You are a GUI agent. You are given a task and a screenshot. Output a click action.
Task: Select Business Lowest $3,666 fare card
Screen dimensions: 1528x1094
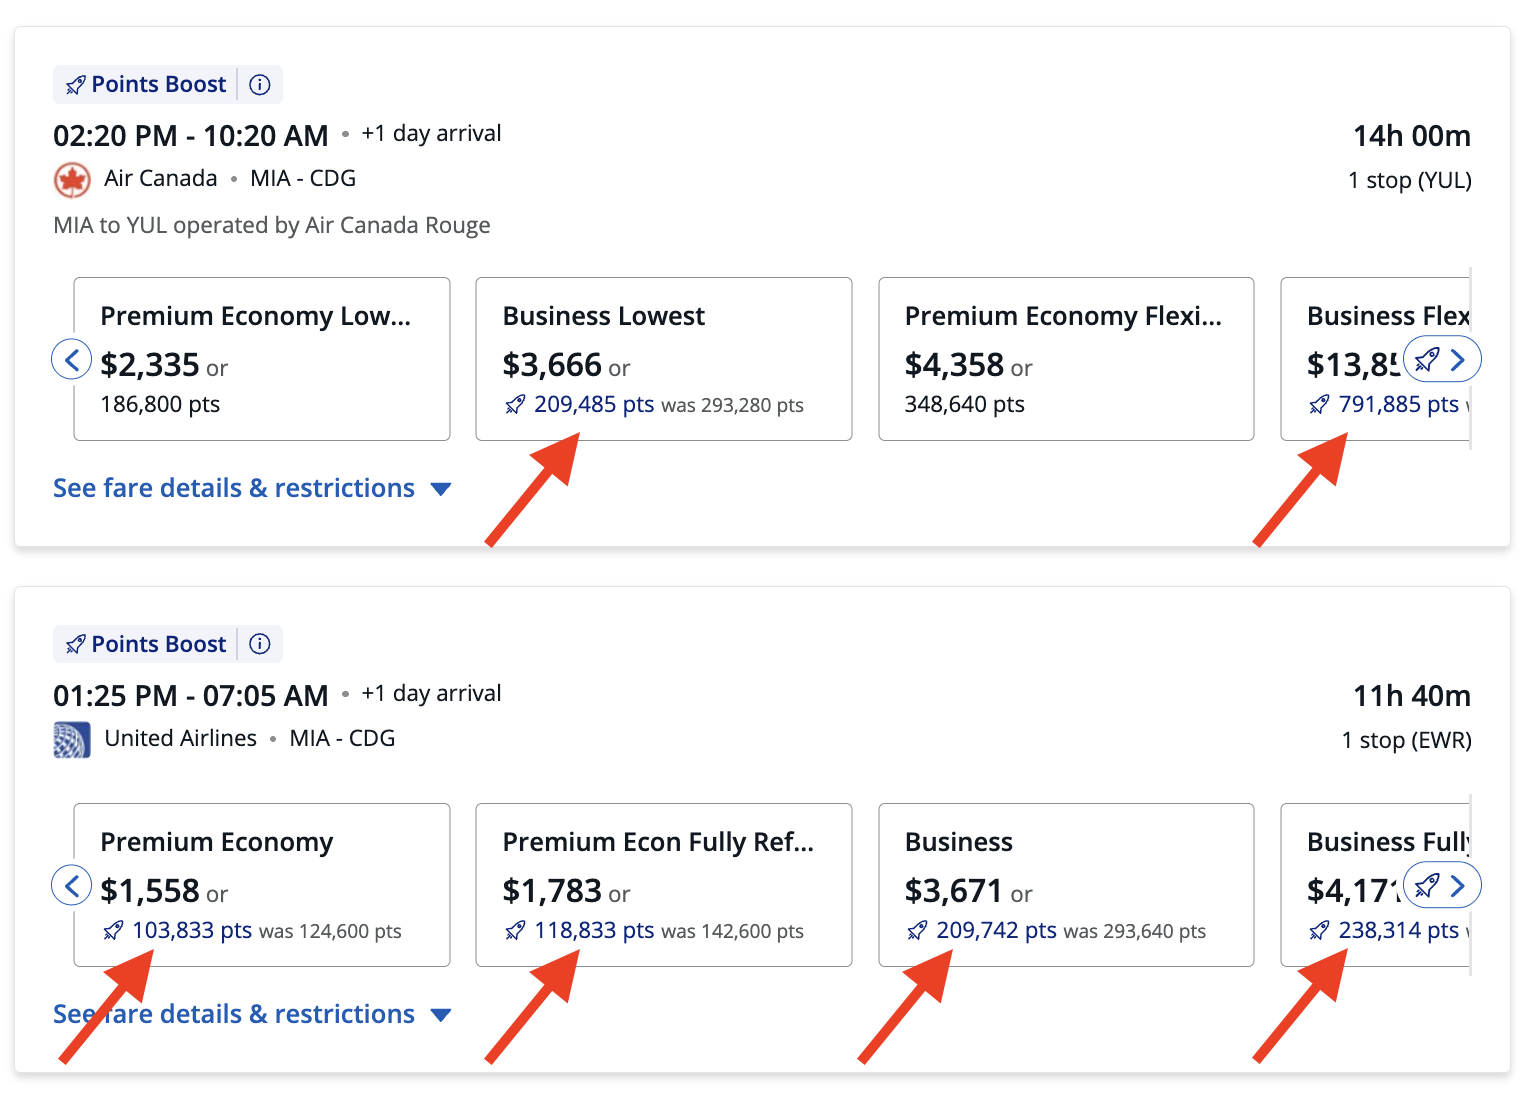point(664,359)
